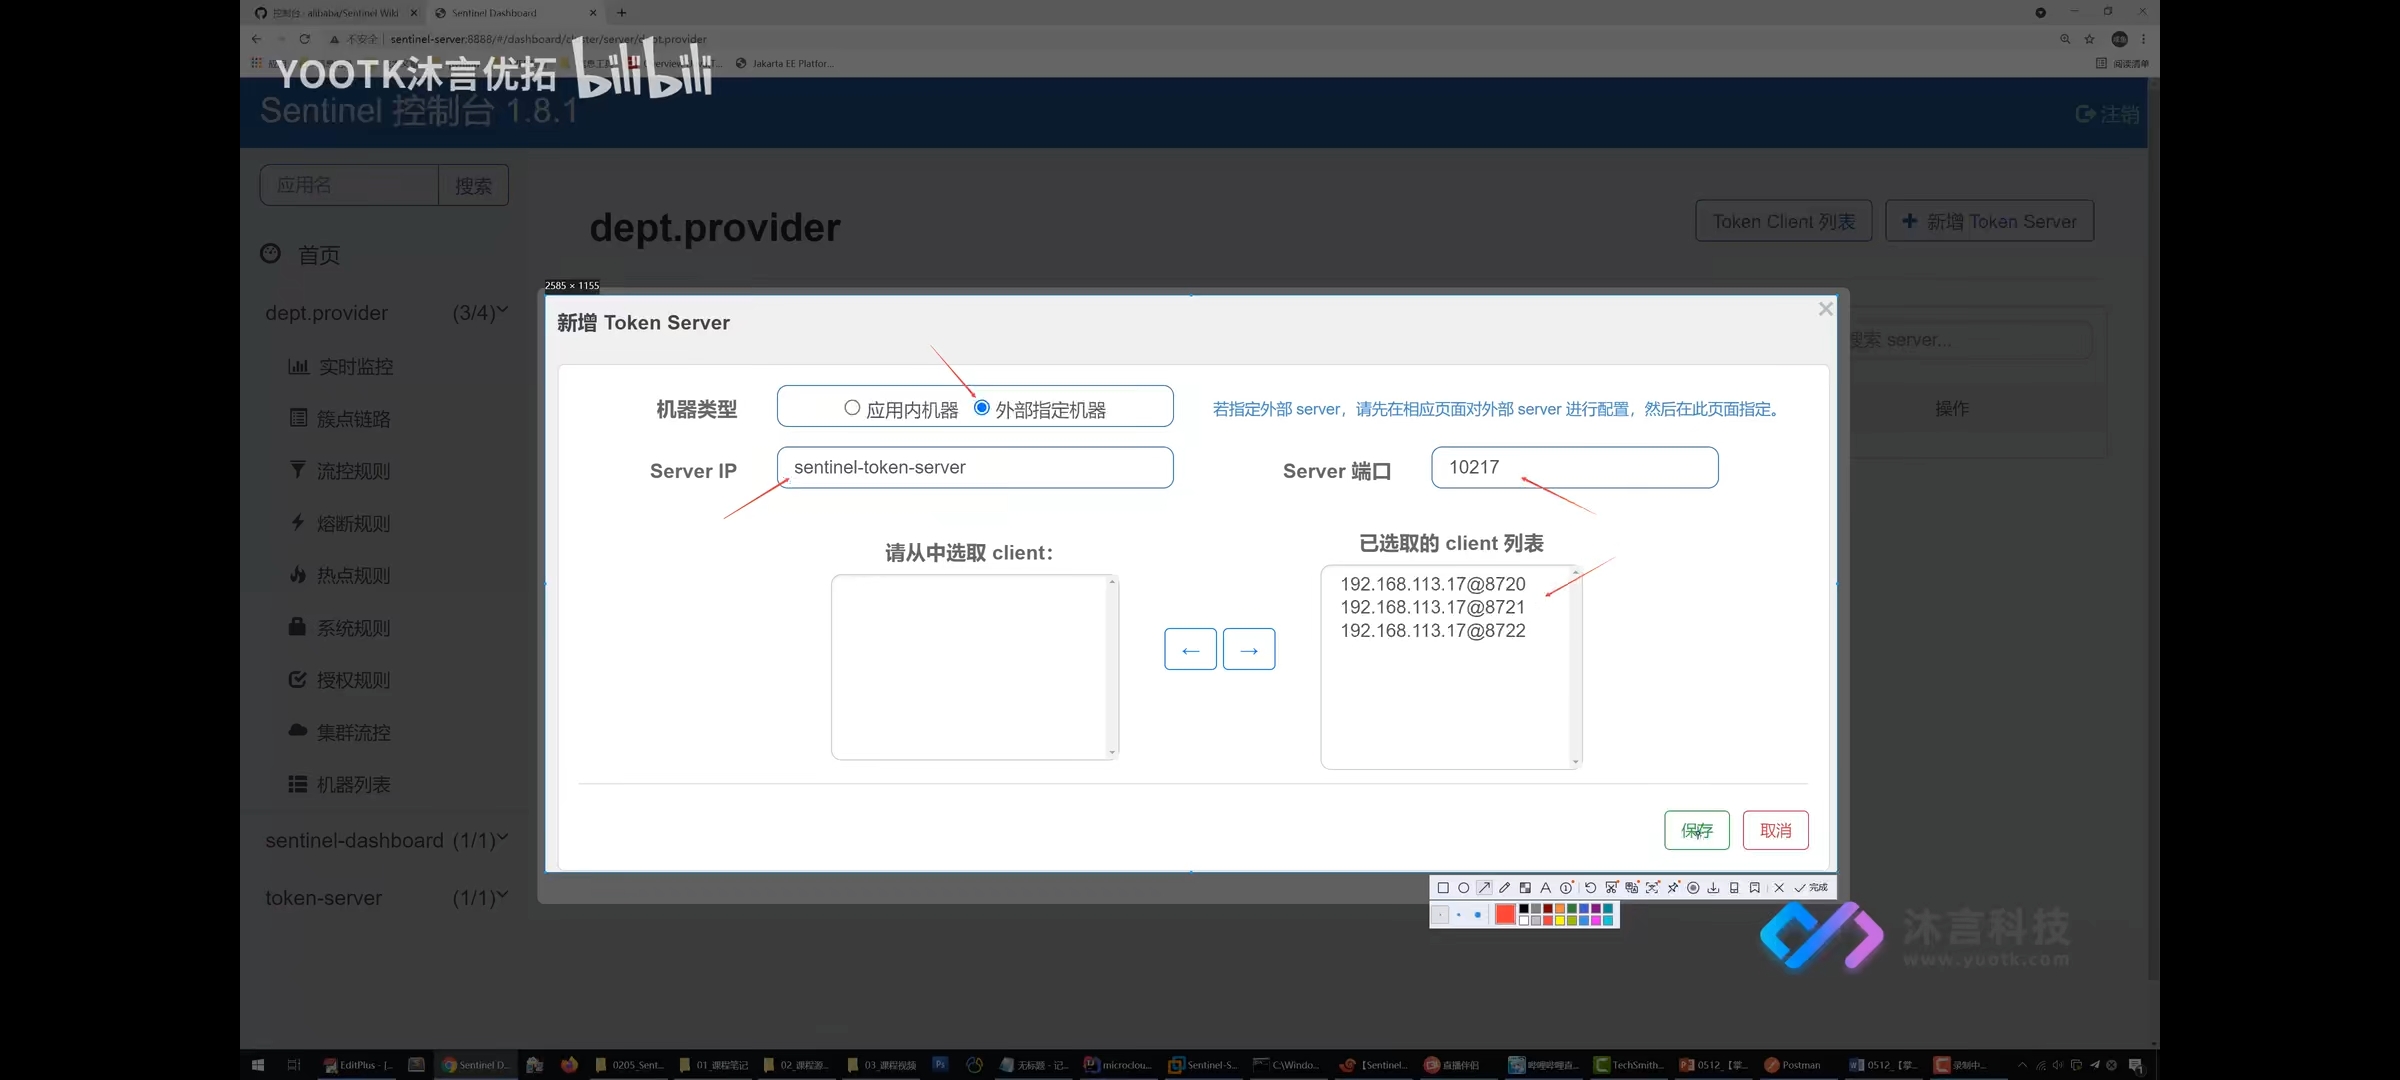Switch to the alibaba/Sentinel Wiki browser tab
The image size is (2400, 1080).
point(336,13)
